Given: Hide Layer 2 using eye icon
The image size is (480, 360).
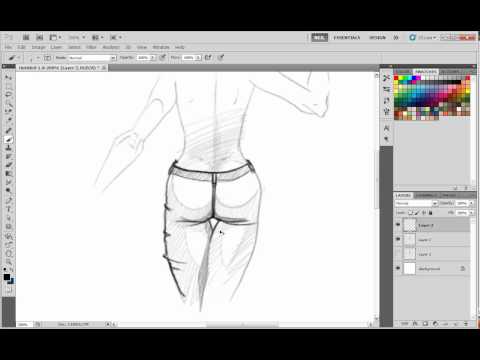Looking at the screenshot, I should 398,239.
